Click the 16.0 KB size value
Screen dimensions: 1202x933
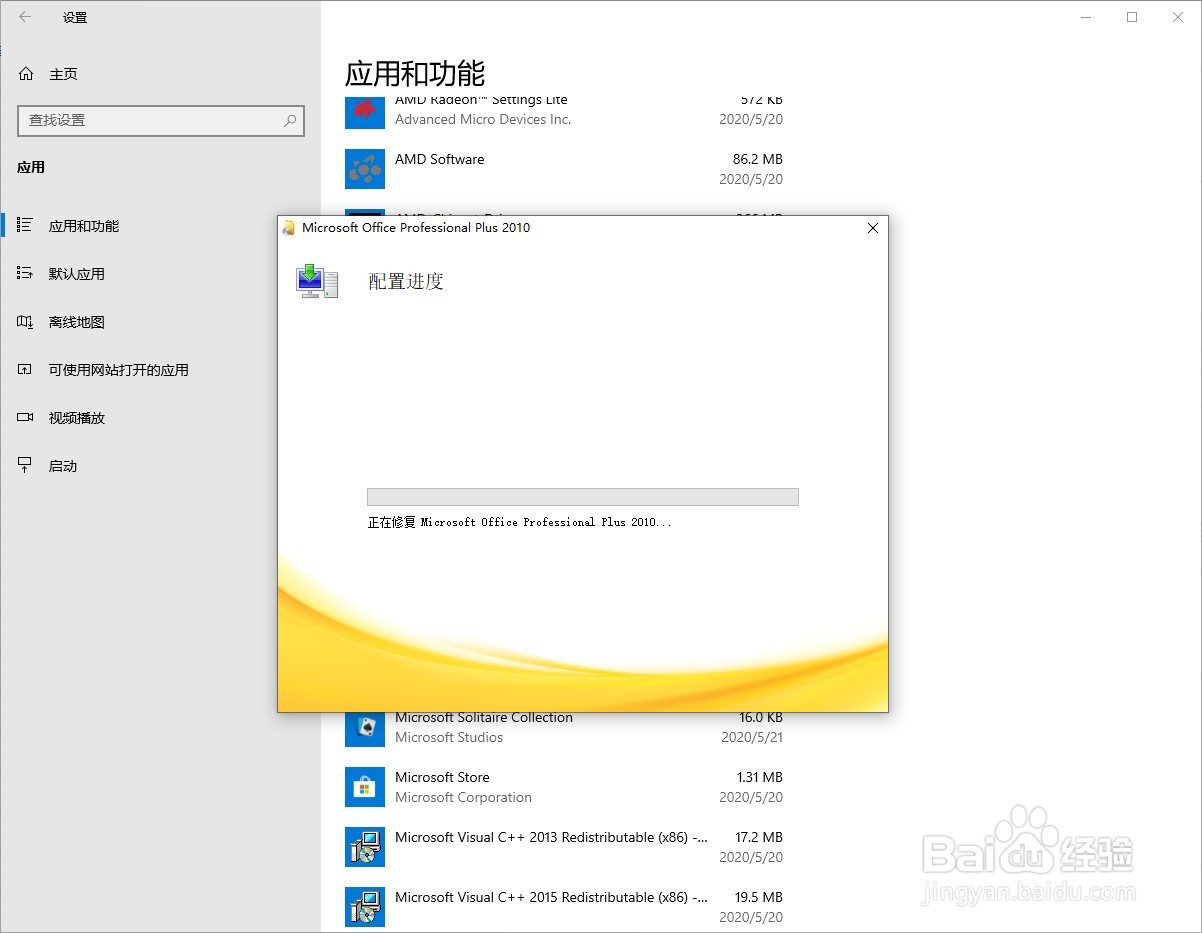[761, 718]
